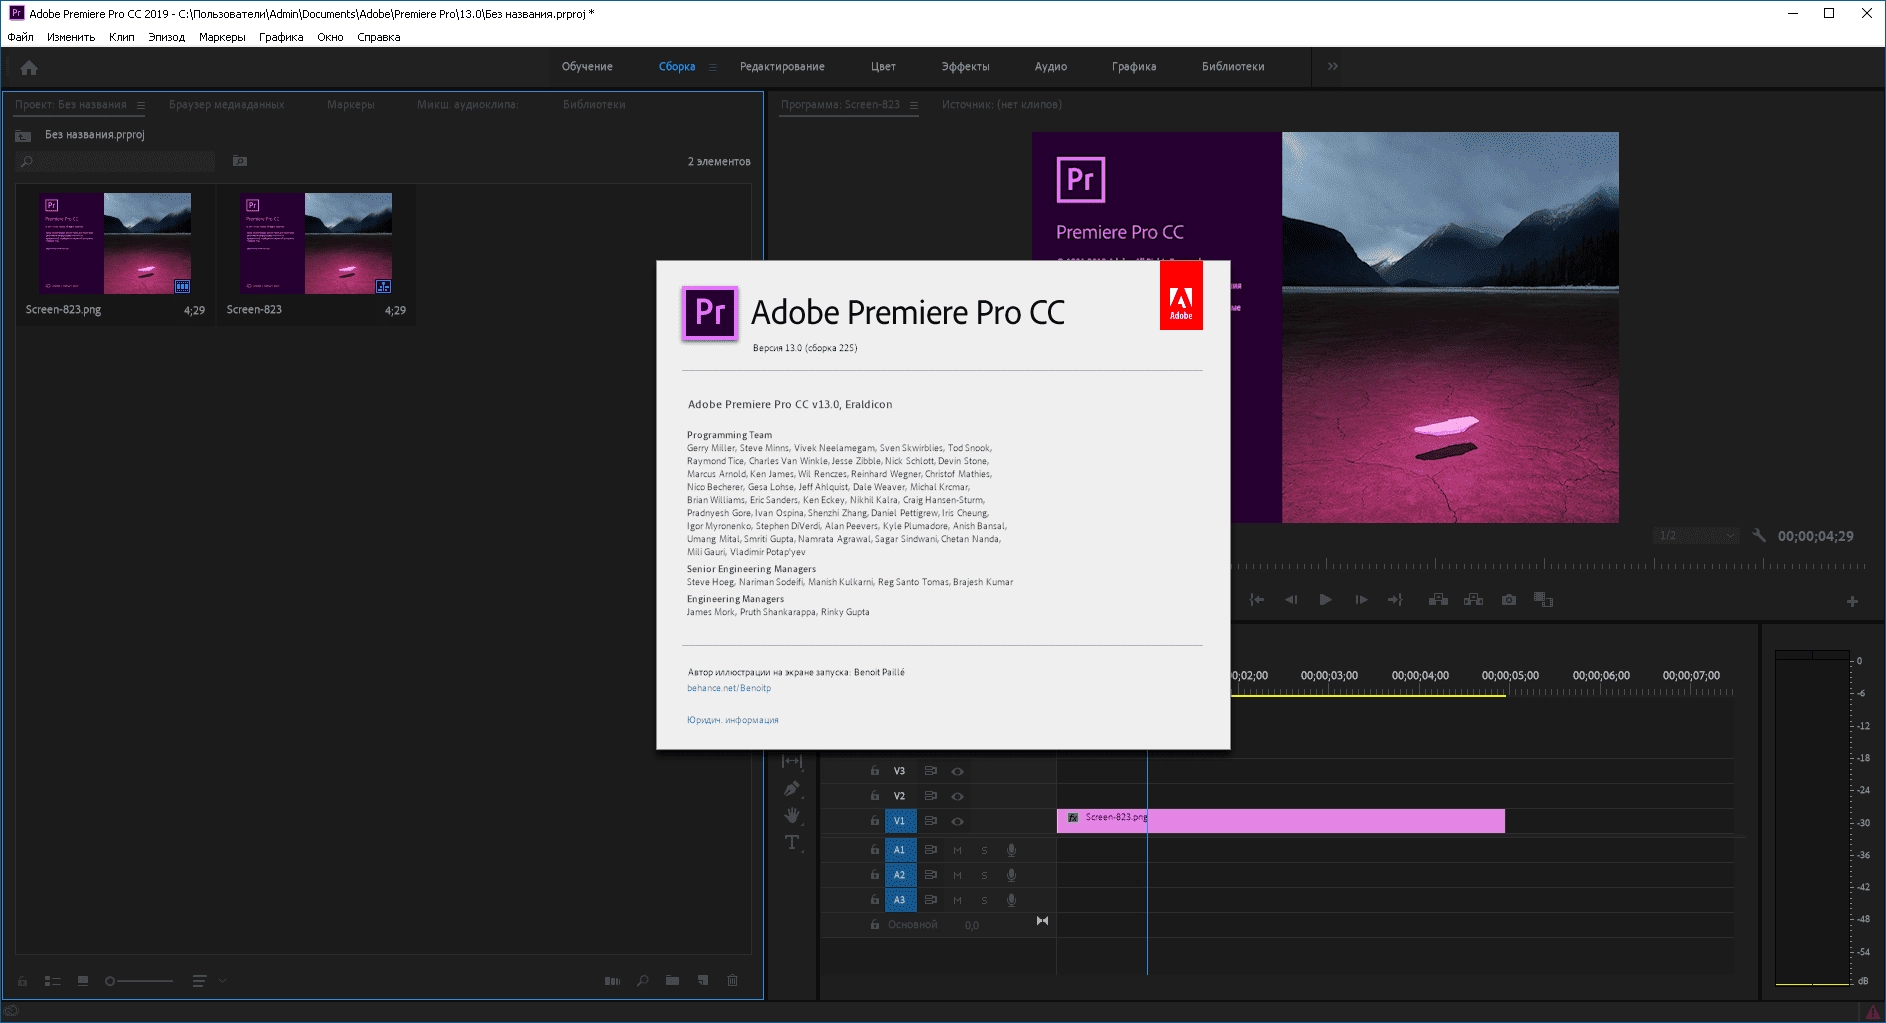Select the Screen-823 sequence thumbnail
Image resolution: width=1886 pixels, height=1023 pixels.
pyautogui.click(x=316, y=243)
